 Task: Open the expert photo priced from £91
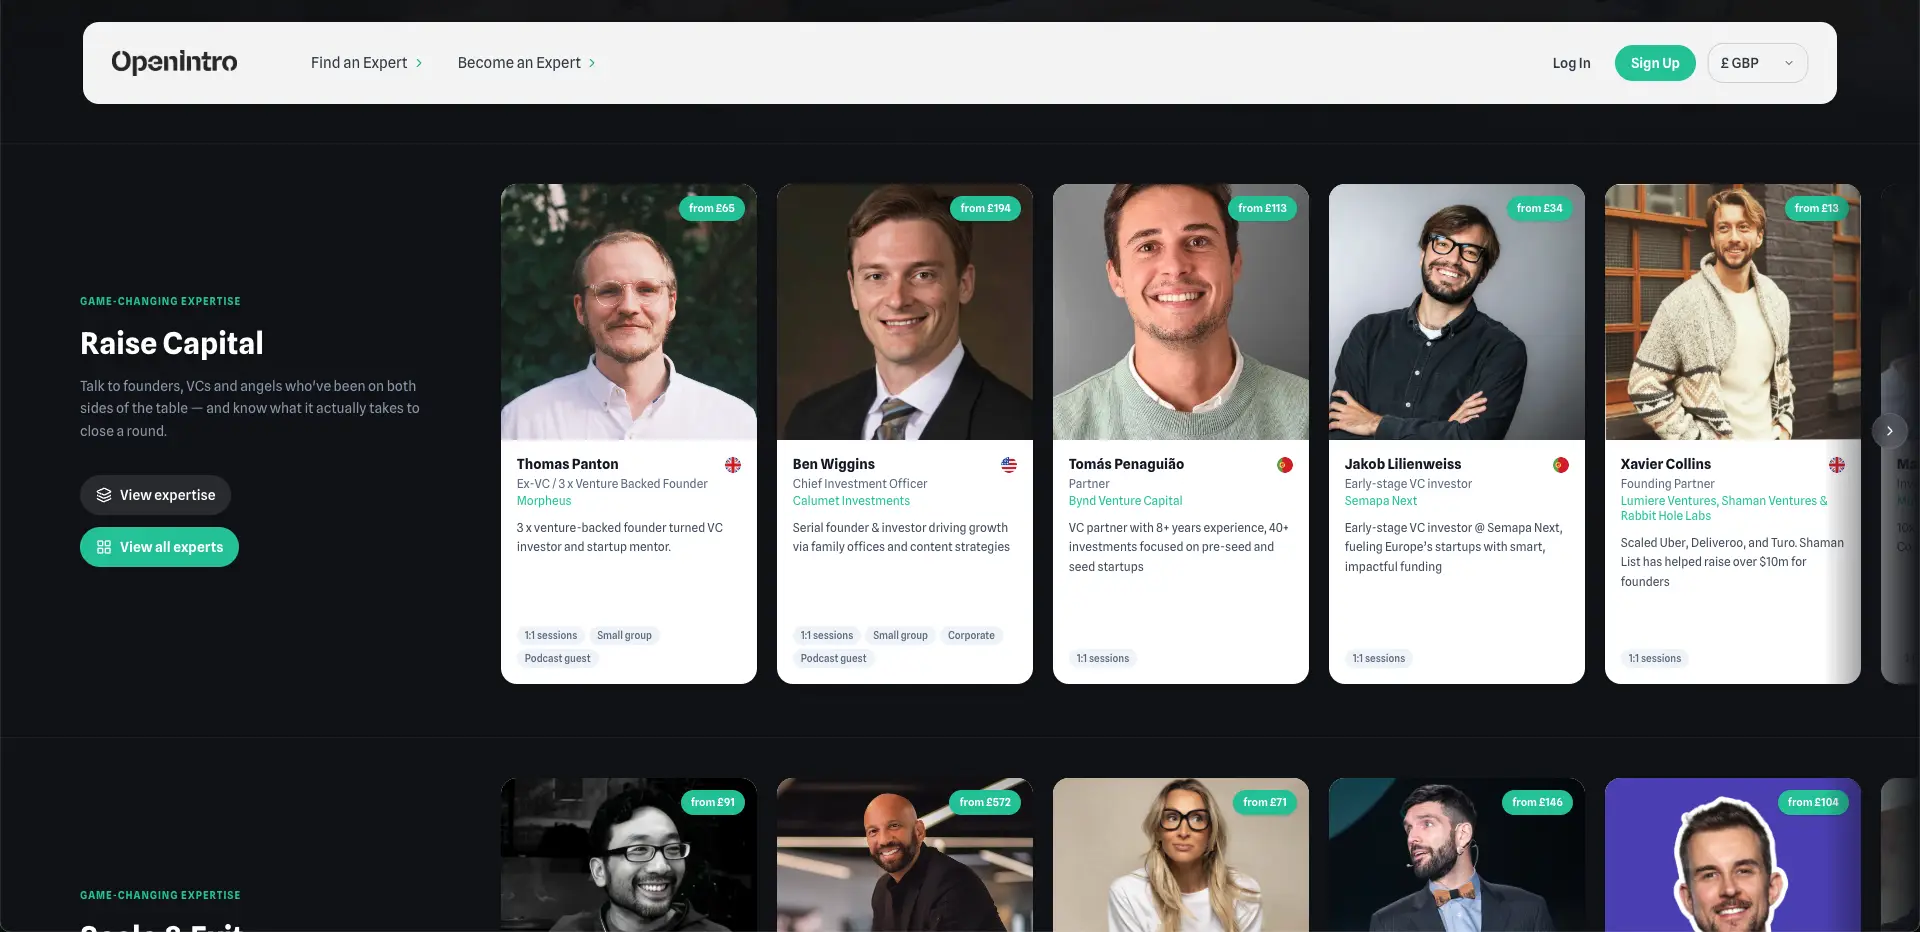pos(629,855)
